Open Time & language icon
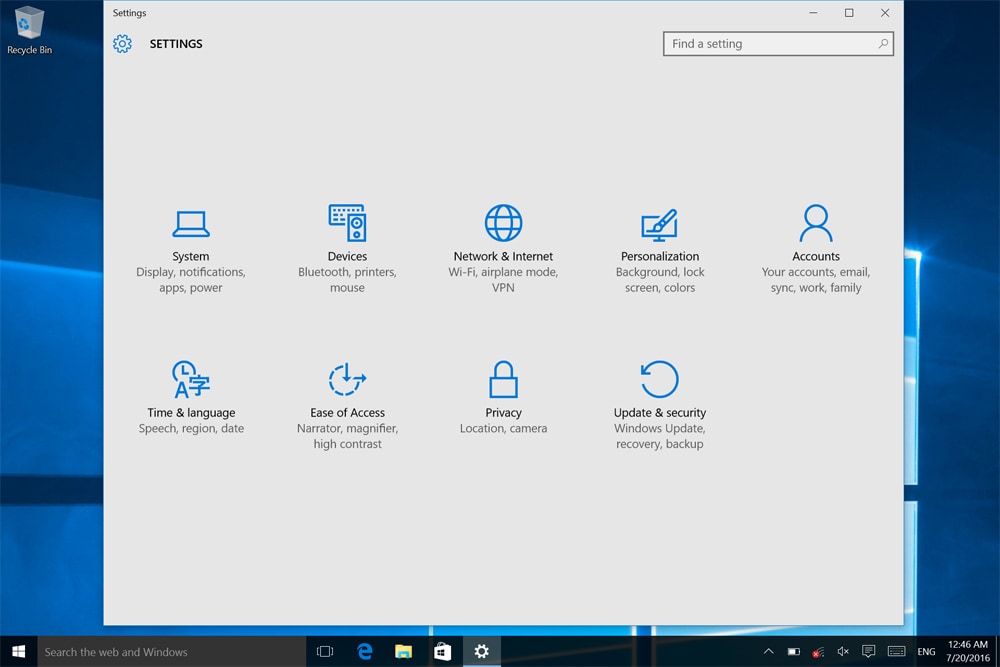1000x667 pixels. tap(190, 380)
